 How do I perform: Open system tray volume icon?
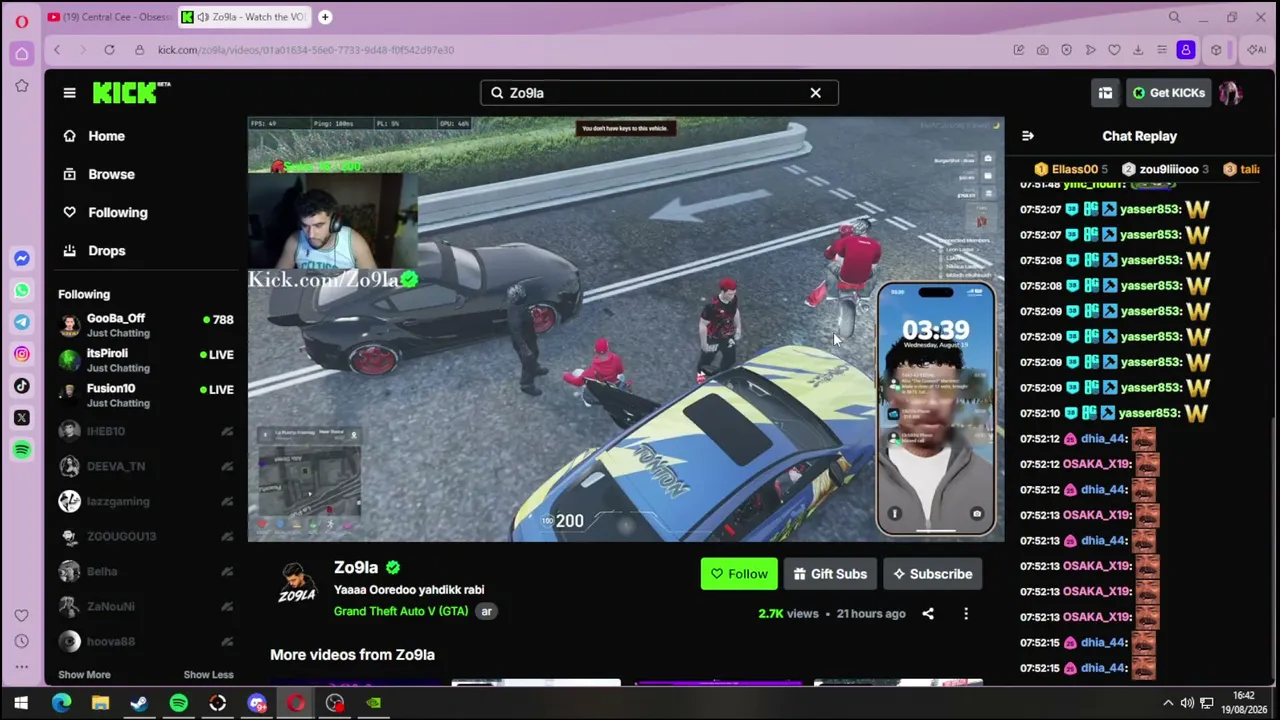1187,703
